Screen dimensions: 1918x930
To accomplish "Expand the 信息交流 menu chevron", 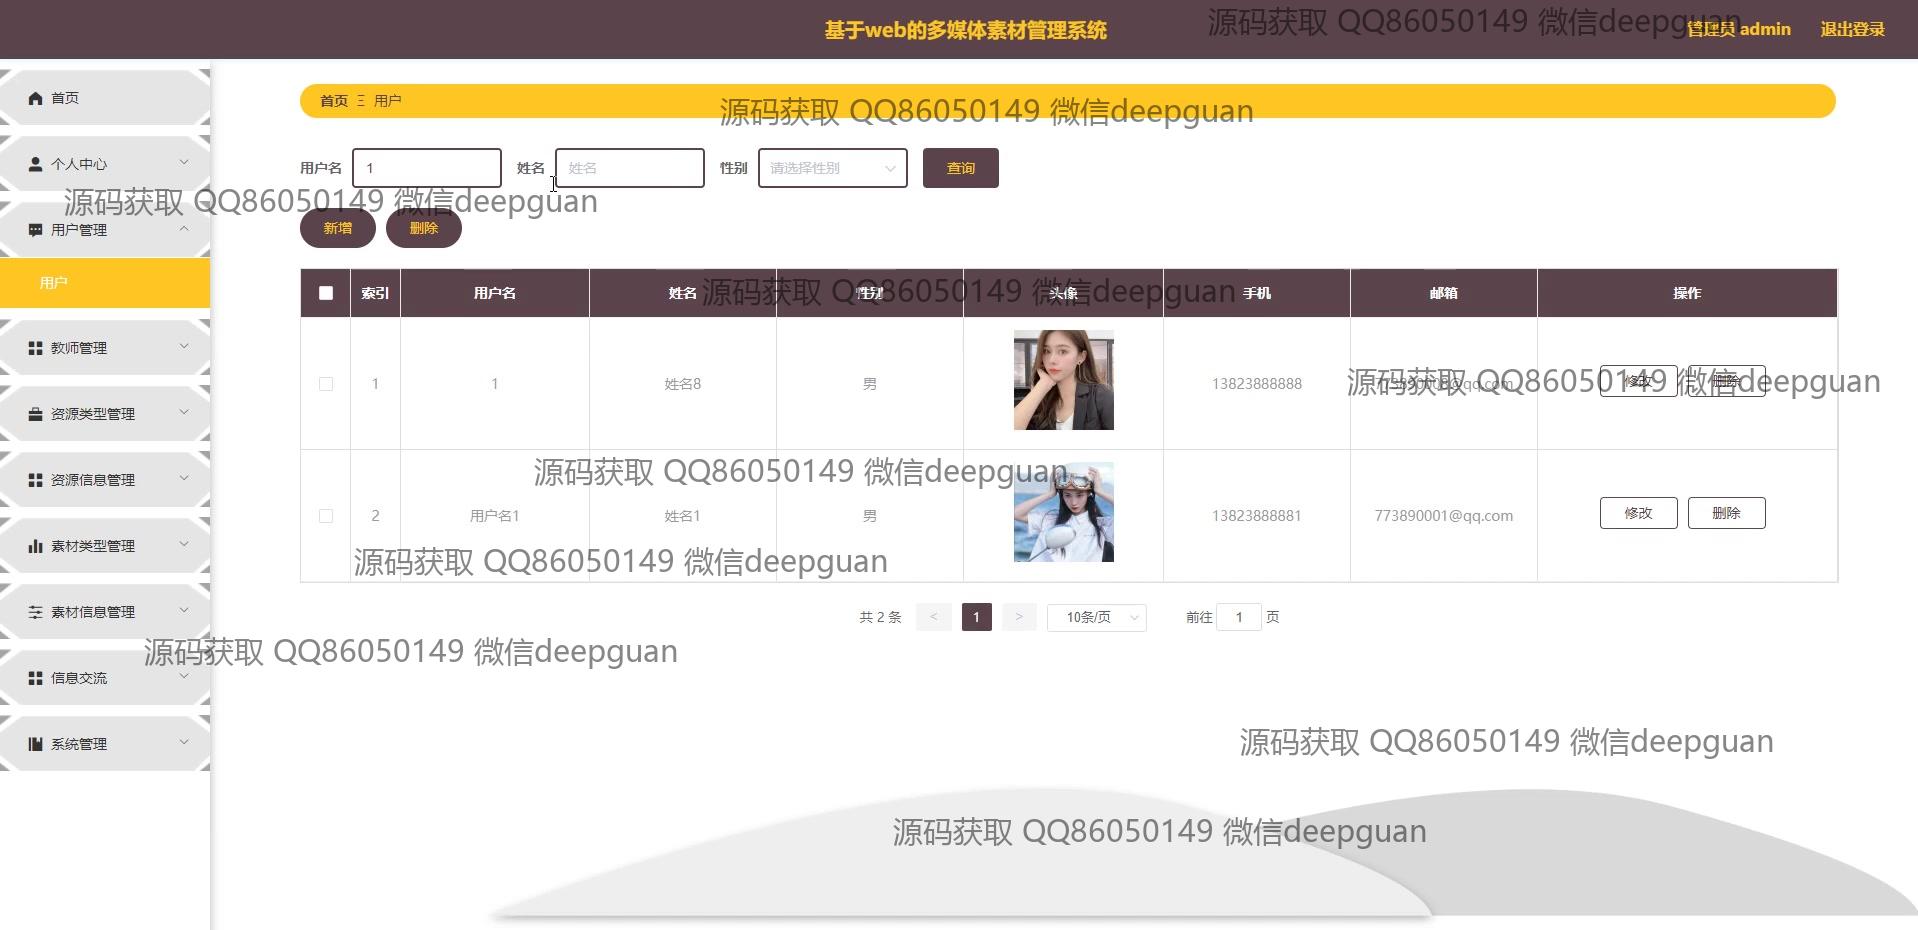I will coord(184,676).
